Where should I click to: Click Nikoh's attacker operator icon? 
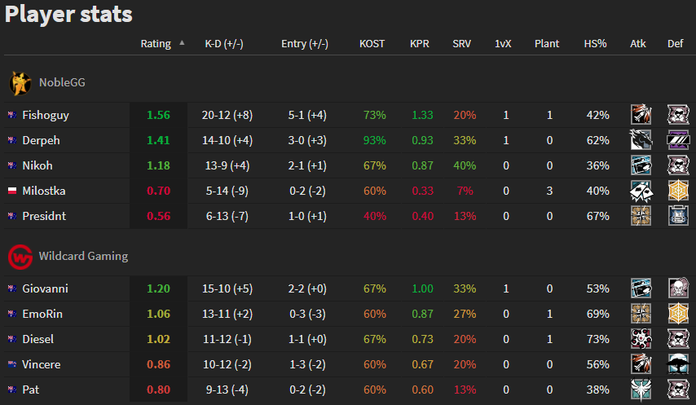[x=641, y=166]
